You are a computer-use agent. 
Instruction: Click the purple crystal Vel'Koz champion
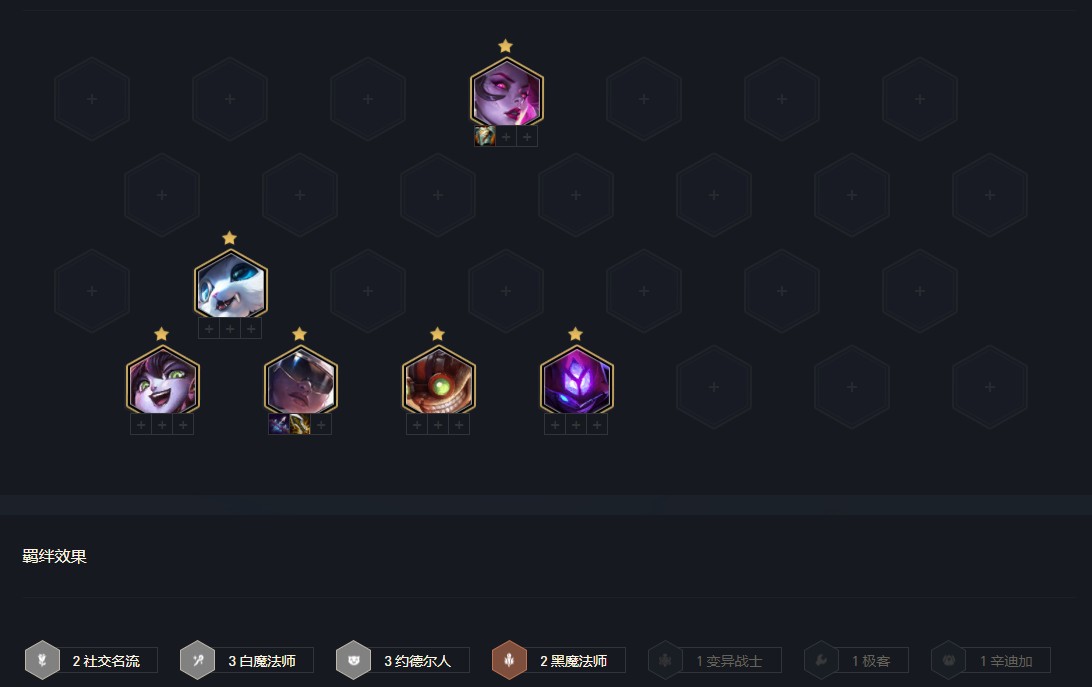576,382
